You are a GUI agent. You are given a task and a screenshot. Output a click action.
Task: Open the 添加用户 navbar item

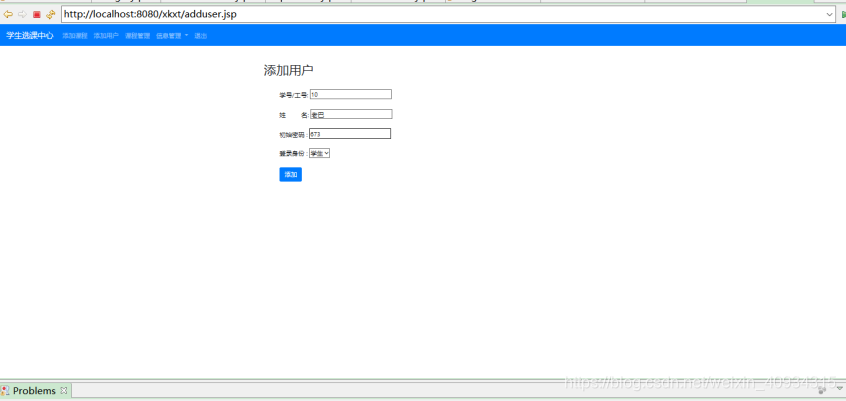pyautogui.click(x=106, y=36)
